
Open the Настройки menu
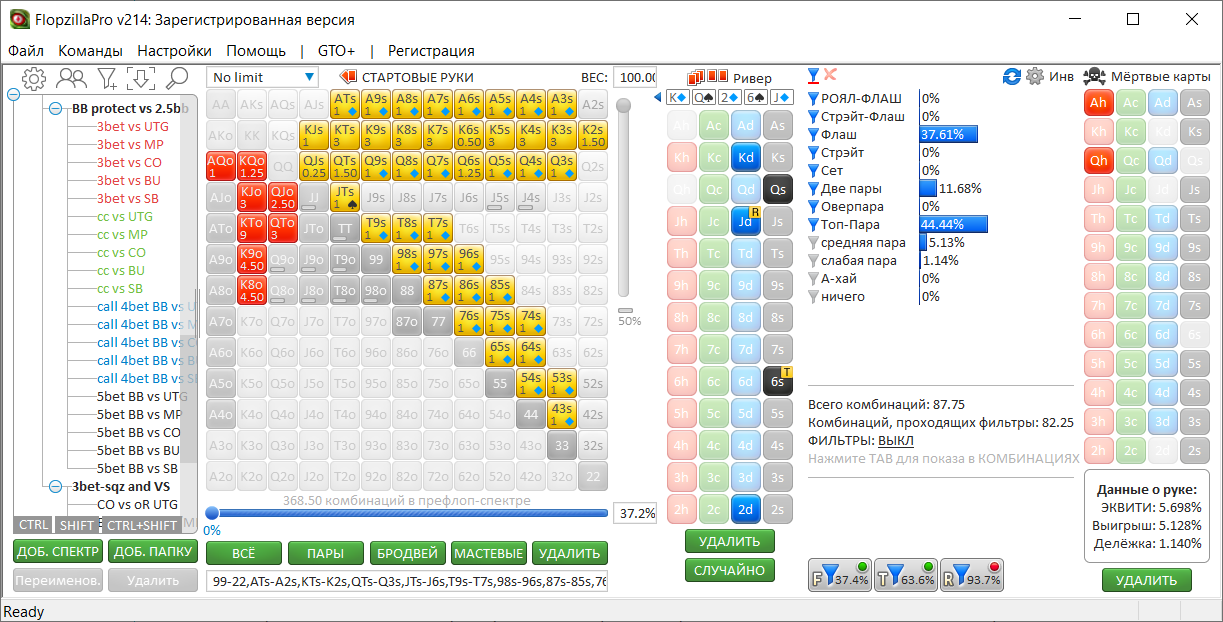point(174,50)
